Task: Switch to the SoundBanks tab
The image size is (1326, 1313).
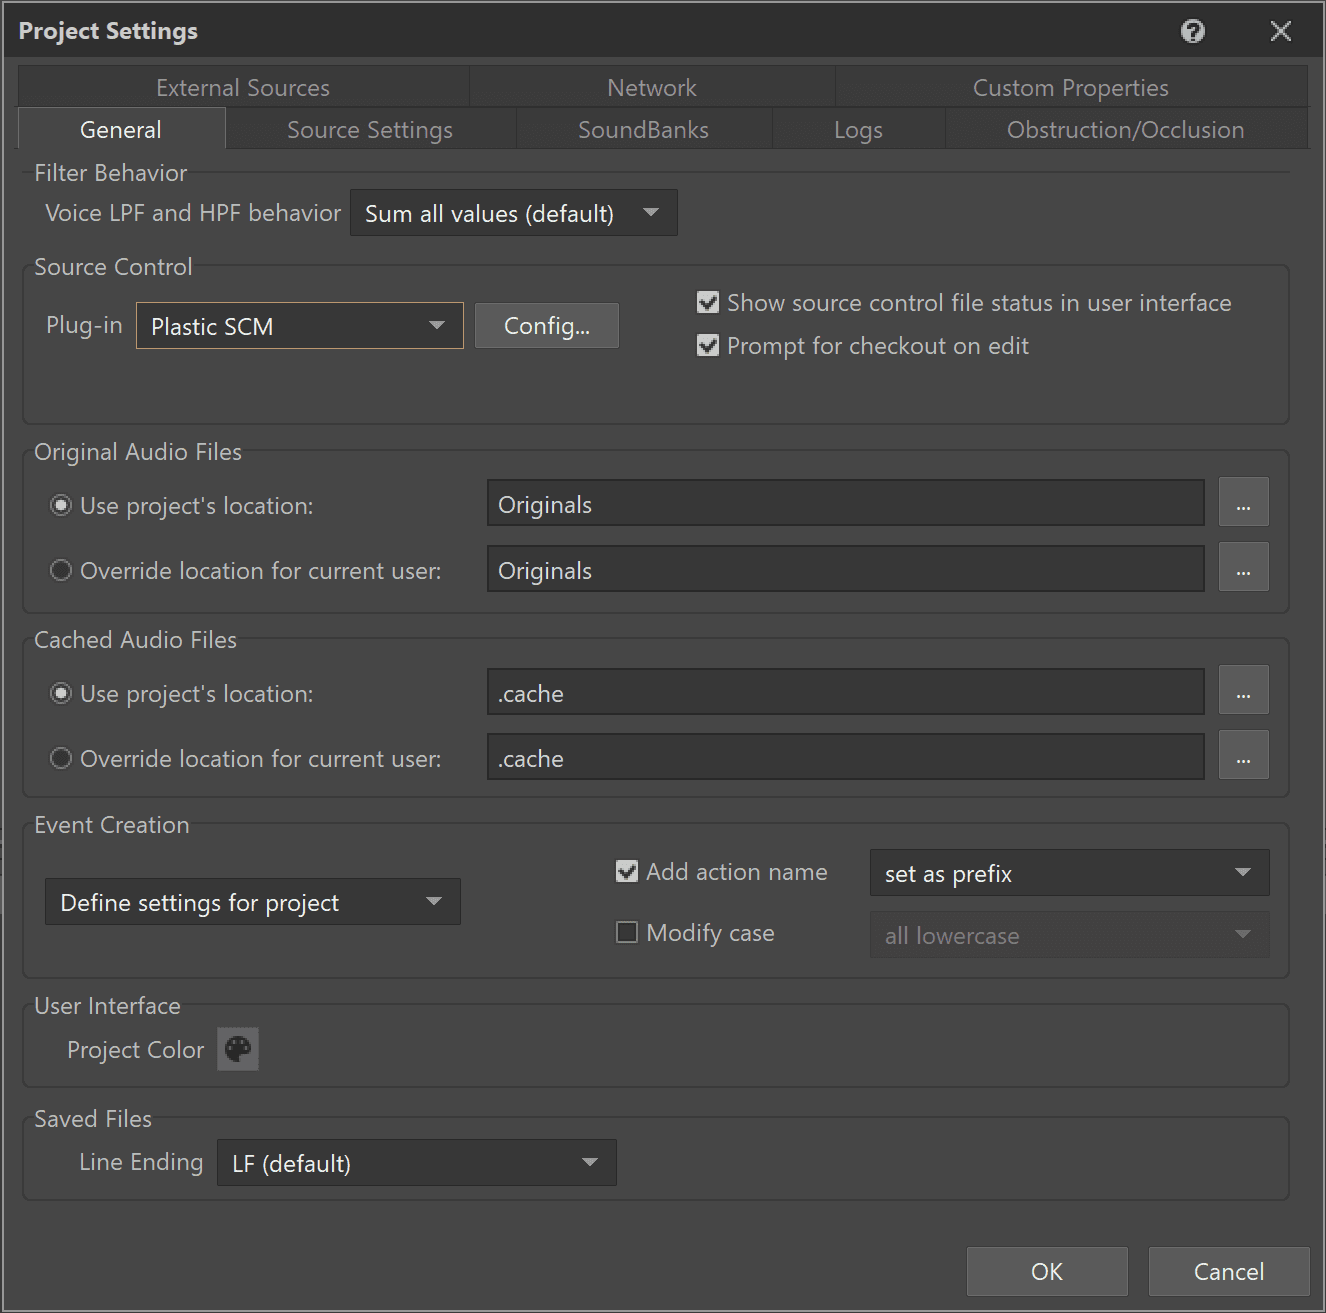Action: pos(643,130)
